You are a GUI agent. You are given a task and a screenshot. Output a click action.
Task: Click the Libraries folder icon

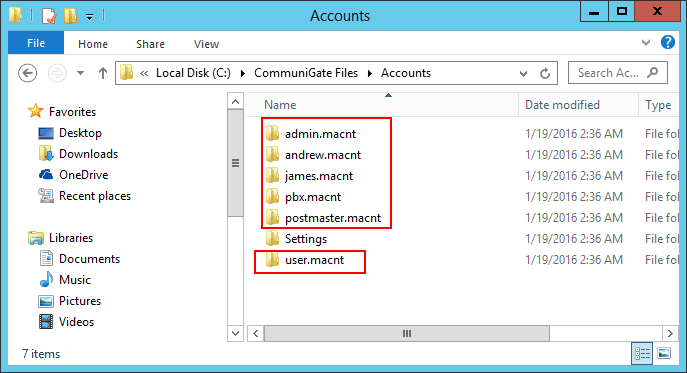(x=35, y=238)
